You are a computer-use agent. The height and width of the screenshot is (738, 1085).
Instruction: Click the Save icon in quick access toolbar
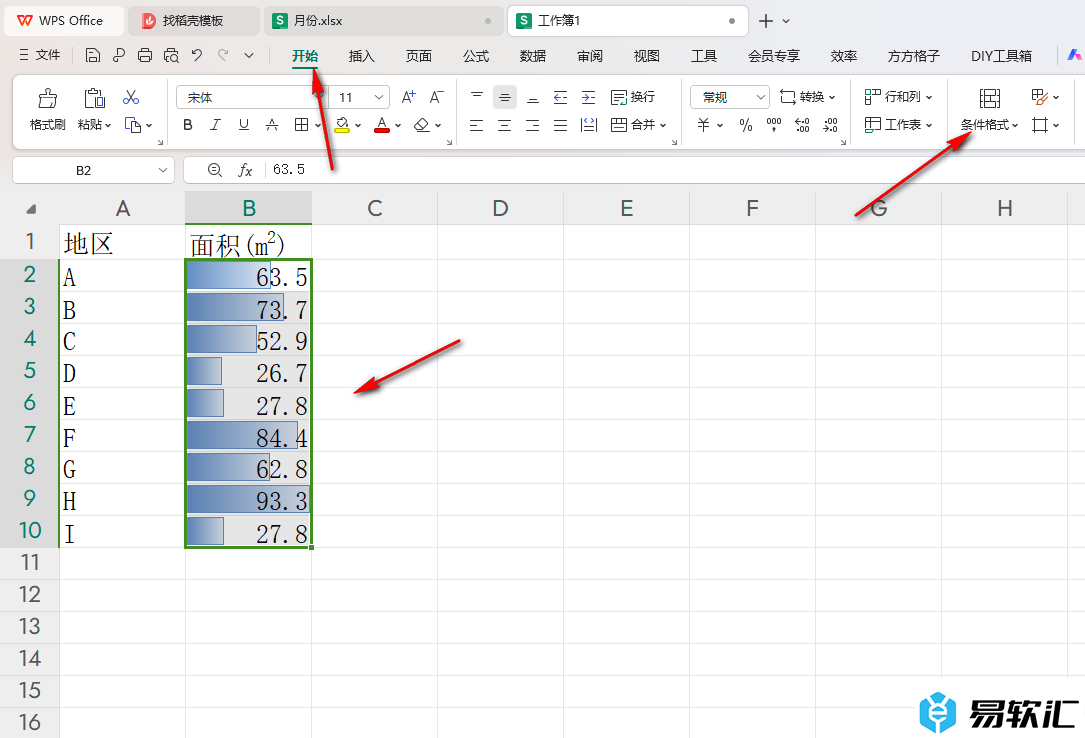pyautogui.click(x=93, y=55)
